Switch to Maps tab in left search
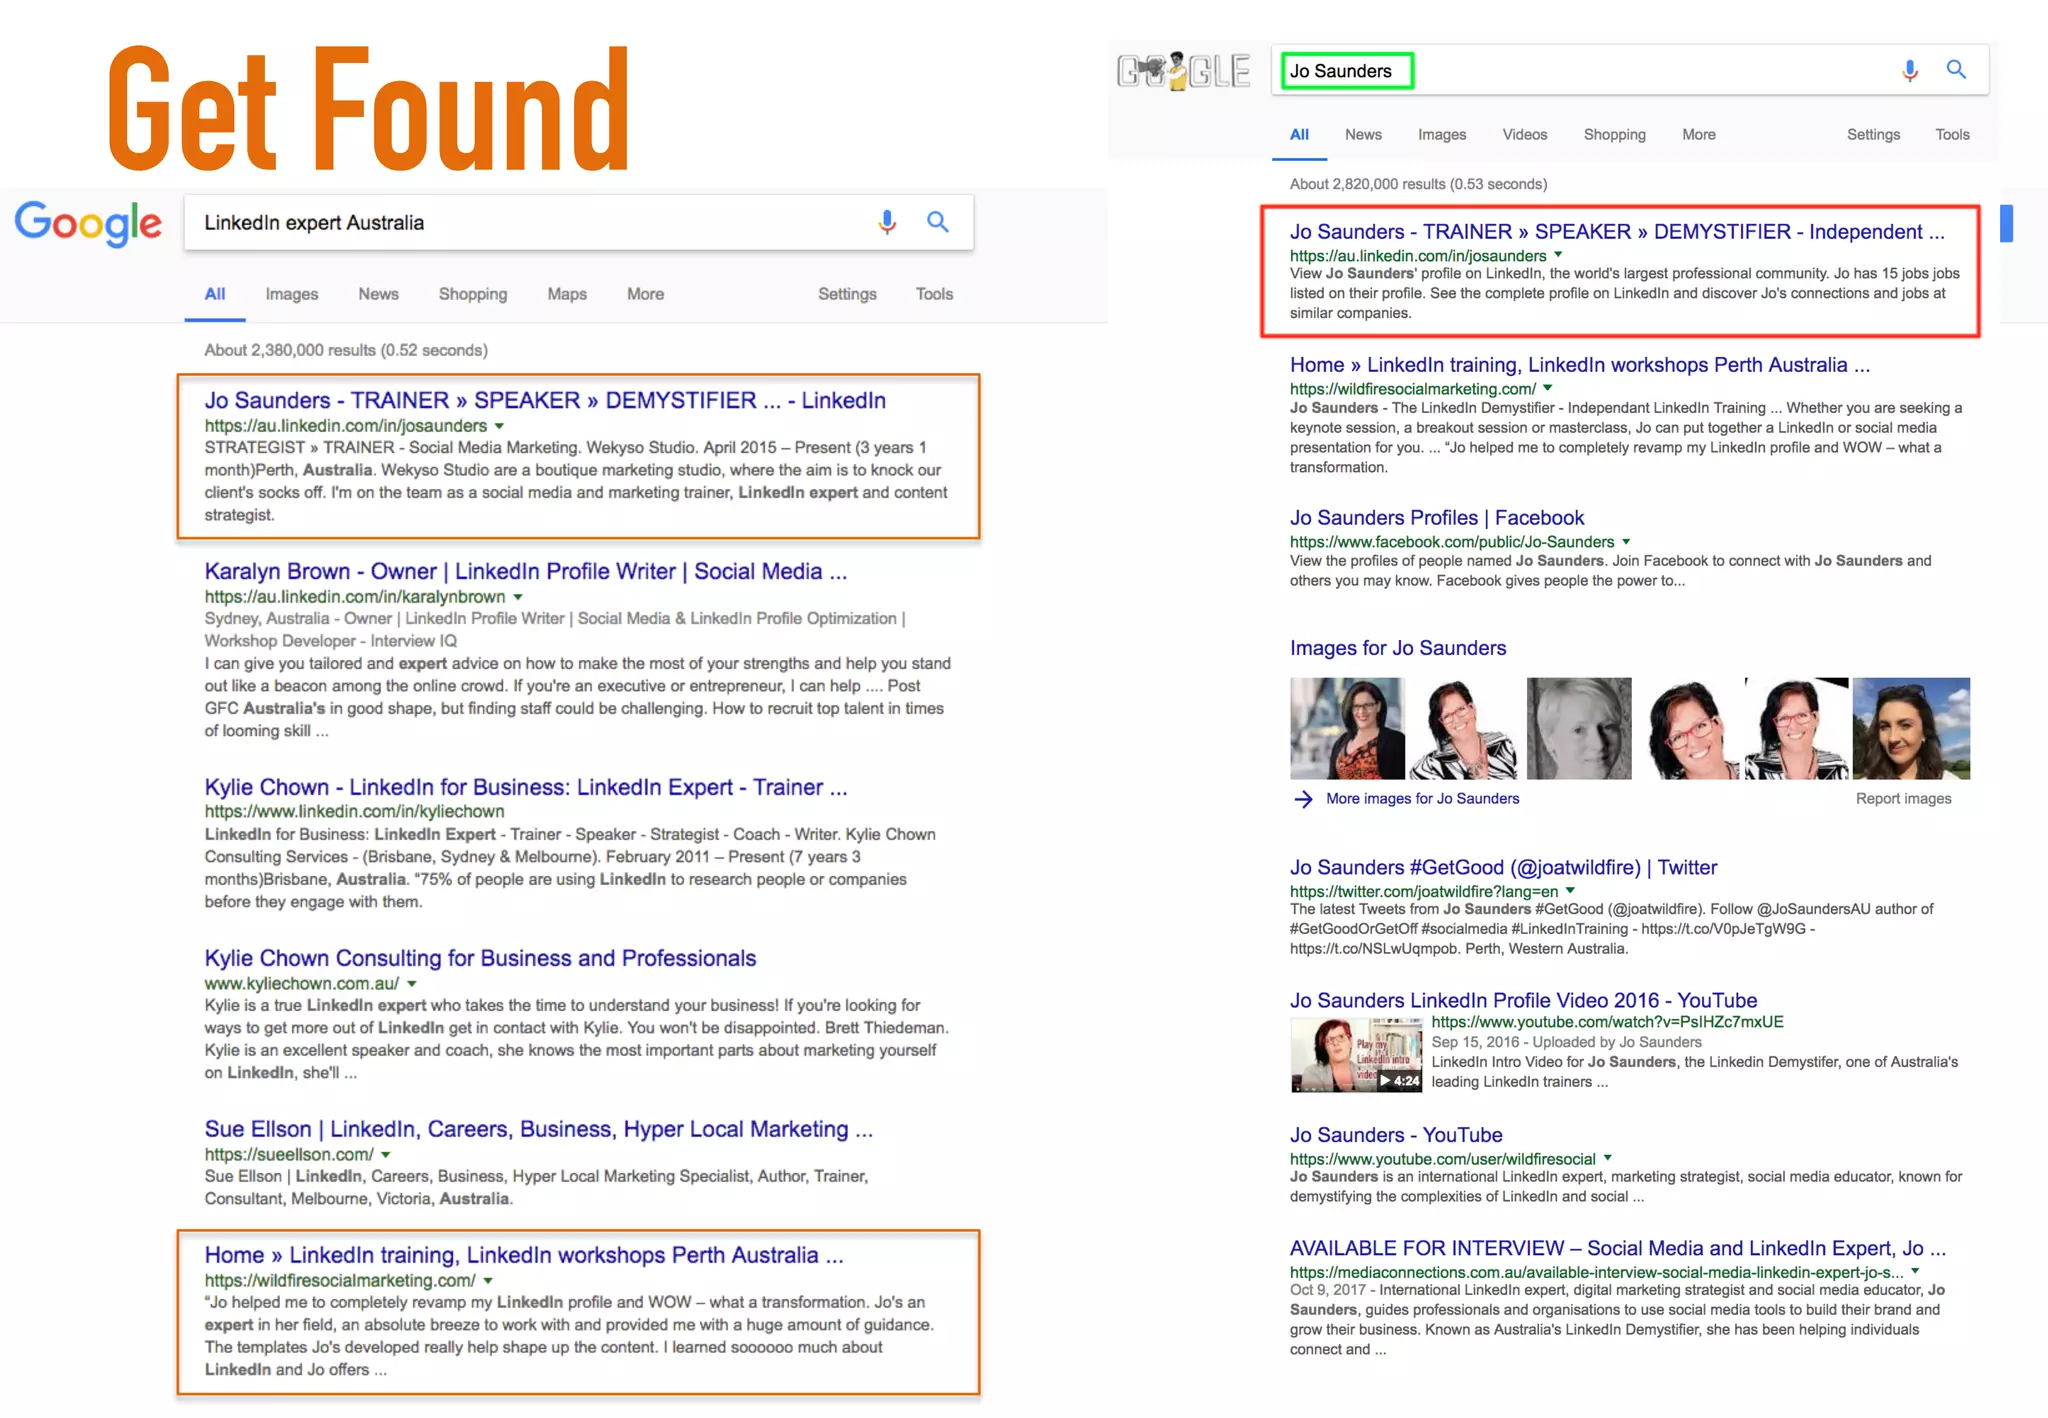 [x=567, y=294]
